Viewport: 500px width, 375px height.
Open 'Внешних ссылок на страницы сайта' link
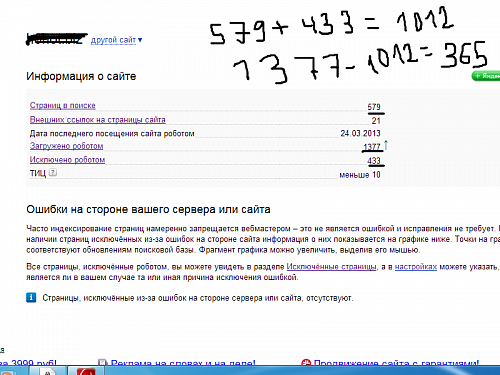click(98, 120)
